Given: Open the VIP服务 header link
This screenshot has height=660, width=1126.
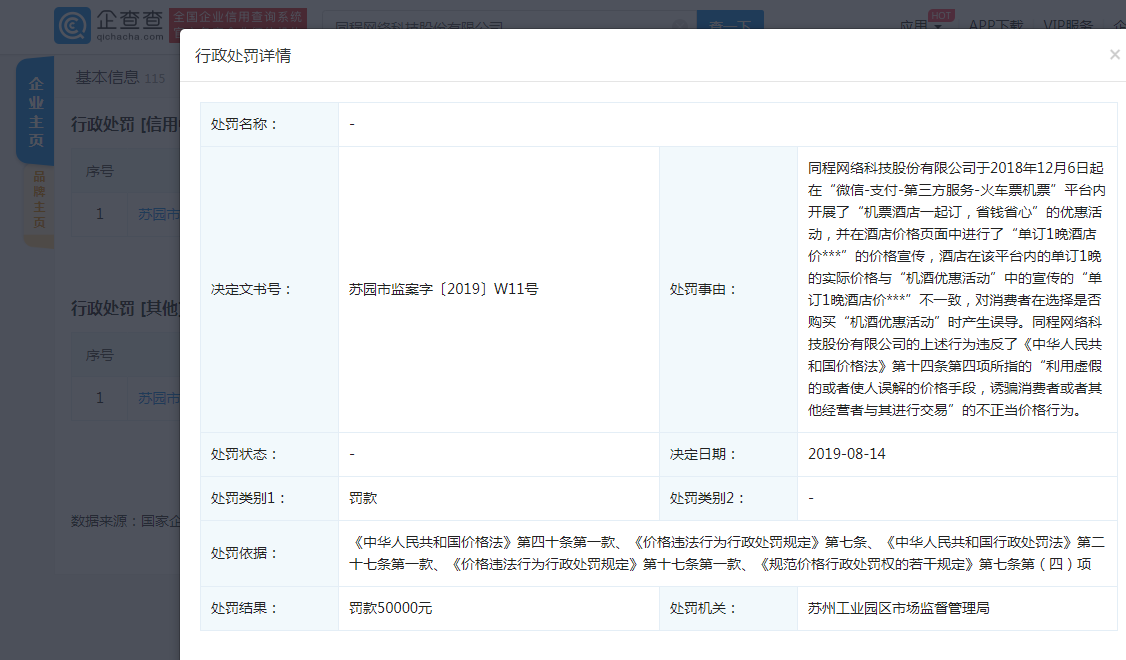Looking at the screenshot, I should point(1068,25).
